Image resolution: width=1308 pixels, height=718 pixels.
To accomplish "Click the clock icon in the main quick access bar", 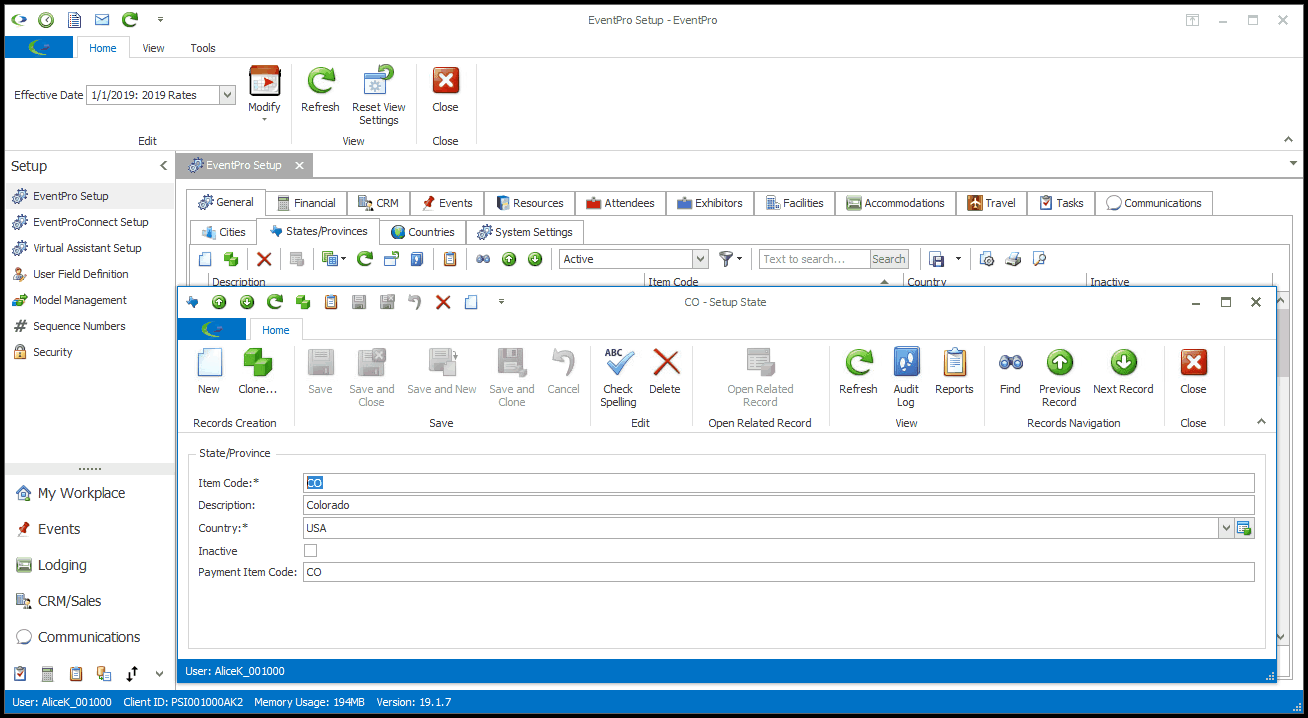I will point(46,20).
